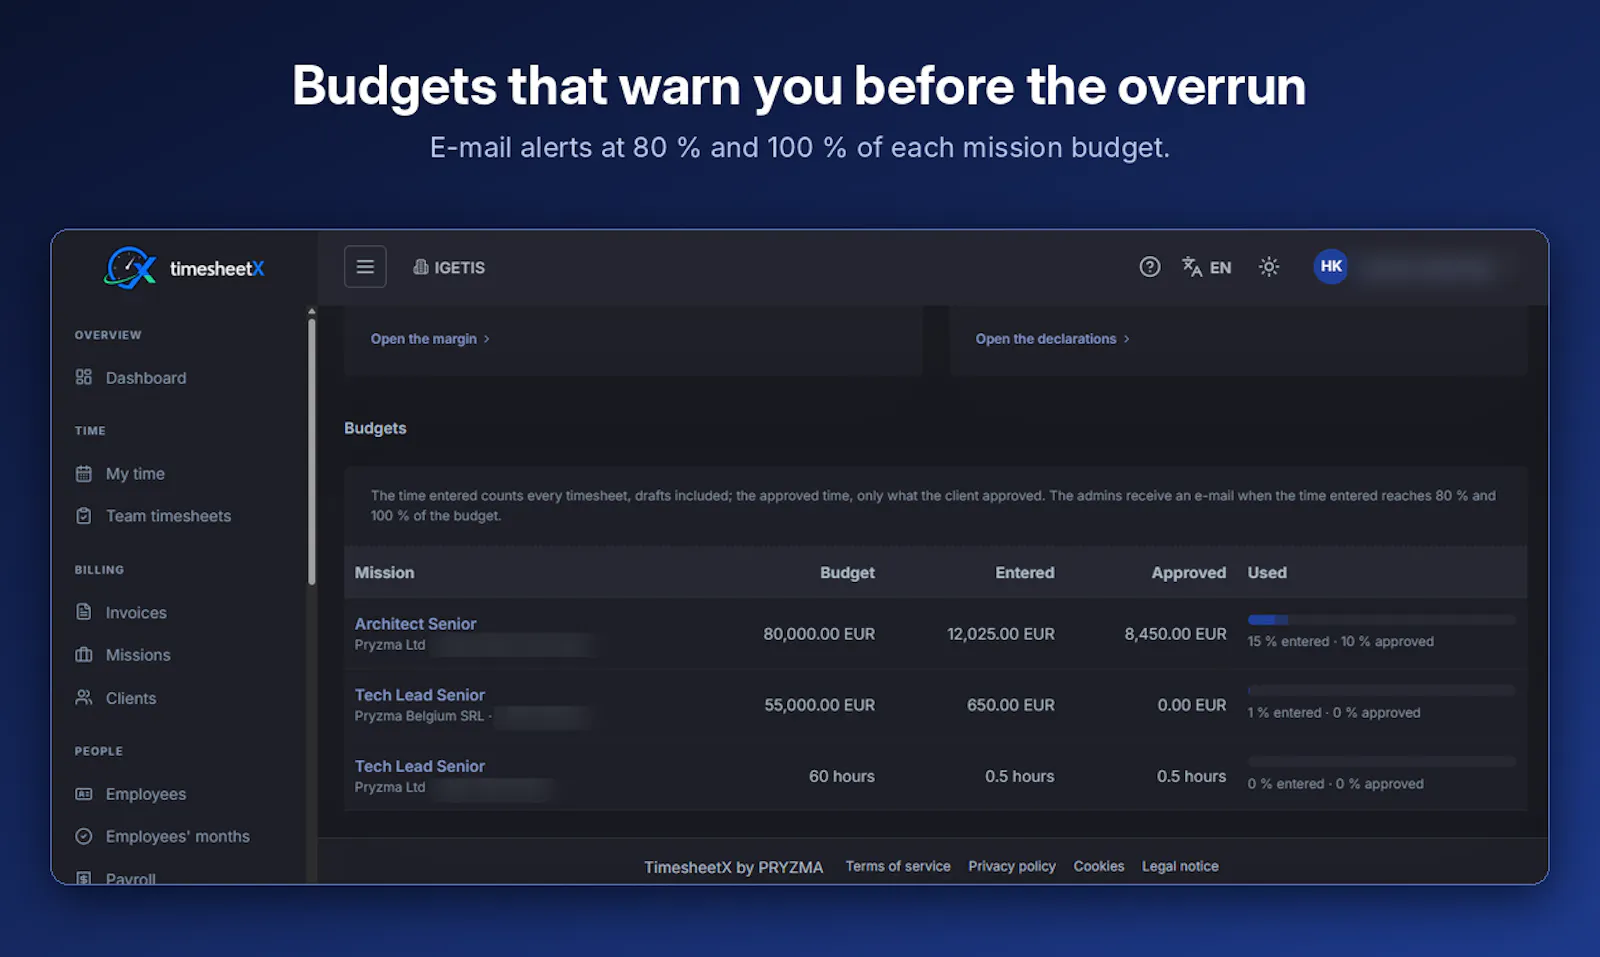Go to Dashboard in the sidebar
Image resolution: width=1600 pixels, height=957 pixels.
(x=146, y=378)
